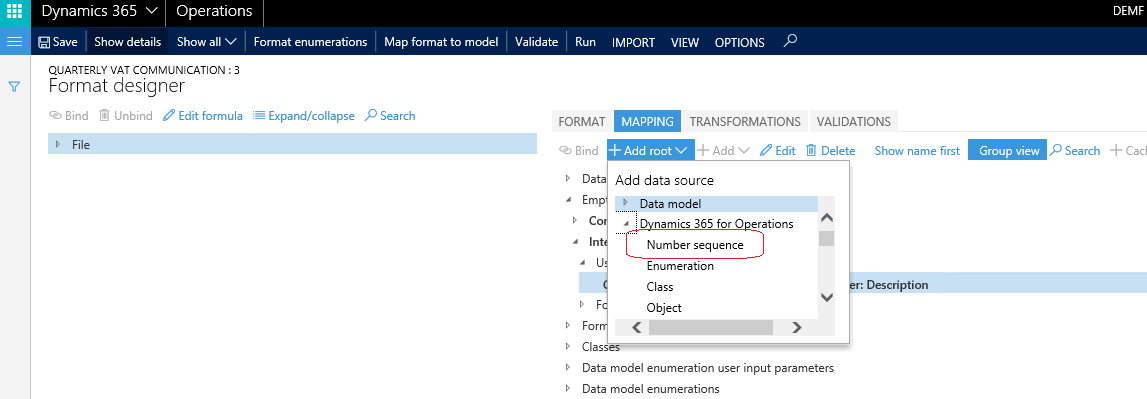1147x399 pixels.
Task: Open the app launcher waffle icon
Action: click(x=15, y=12)
